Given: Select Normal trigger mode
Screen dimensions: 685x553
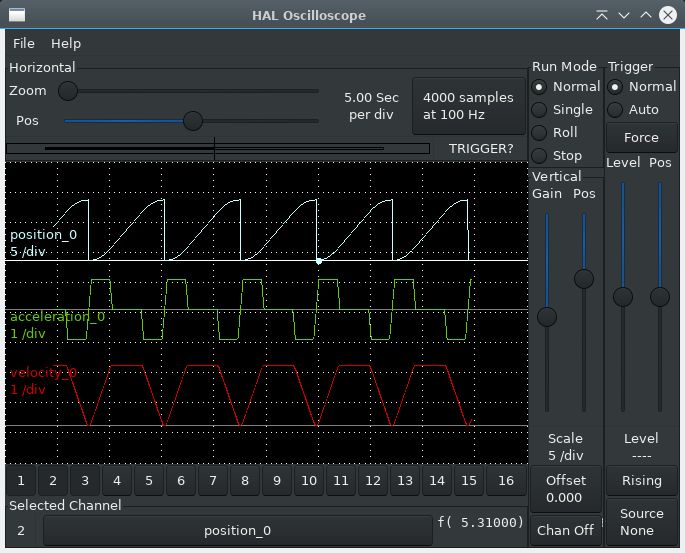Looking at the screenshot, I should click(642, 87).
